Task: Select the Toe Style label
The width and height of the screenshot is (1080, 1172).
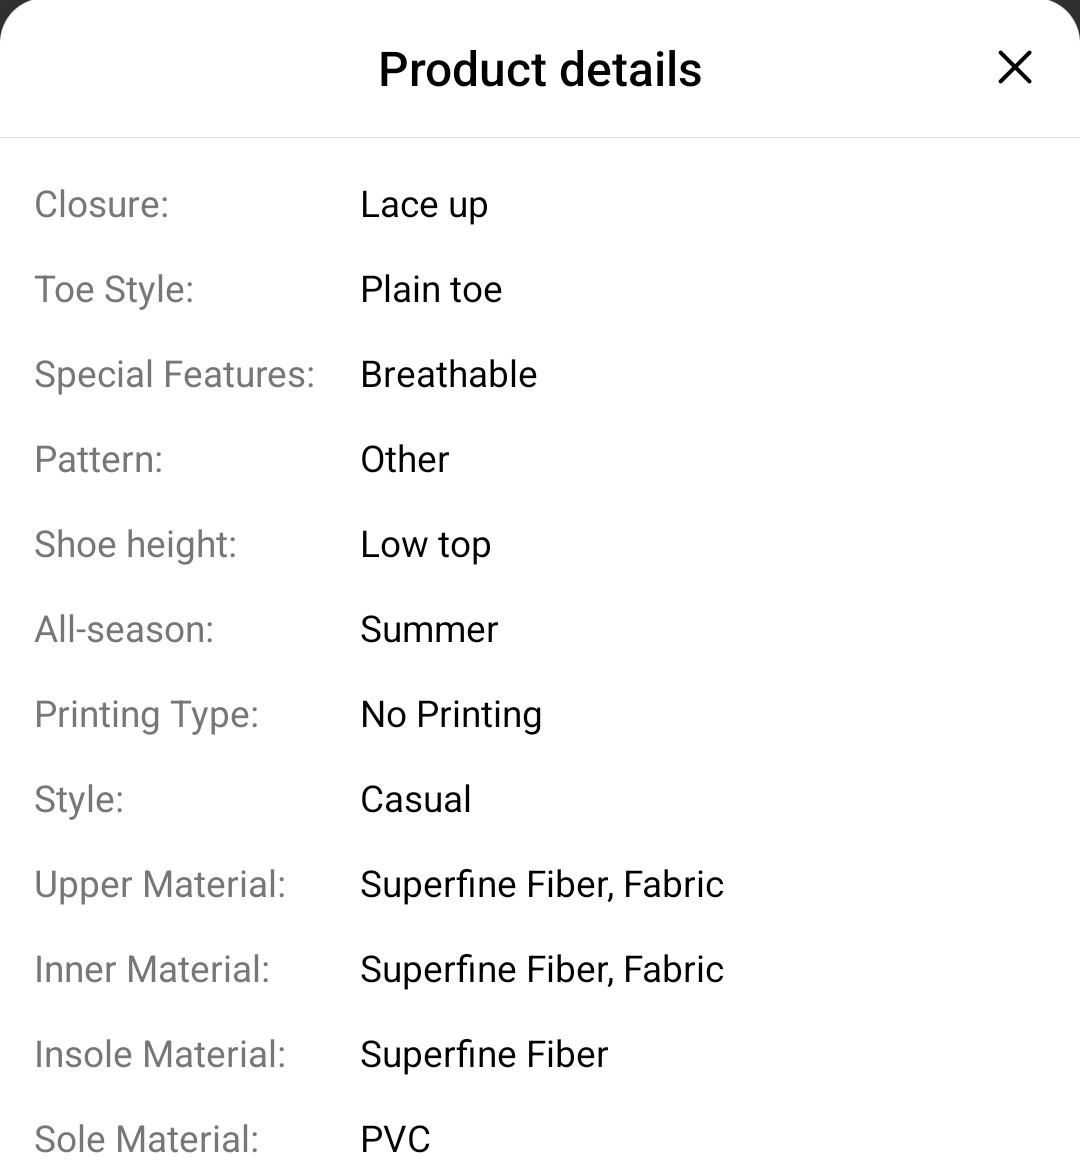Action: (x=114, y=290)
